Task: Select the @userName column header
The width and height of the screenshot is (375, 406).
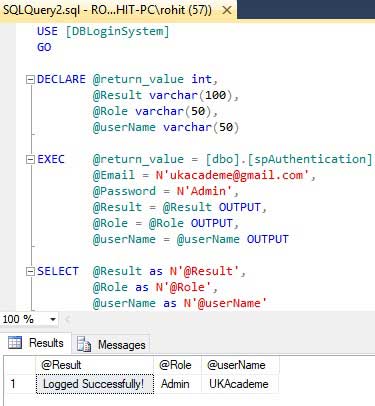Action: pos(240,365)
